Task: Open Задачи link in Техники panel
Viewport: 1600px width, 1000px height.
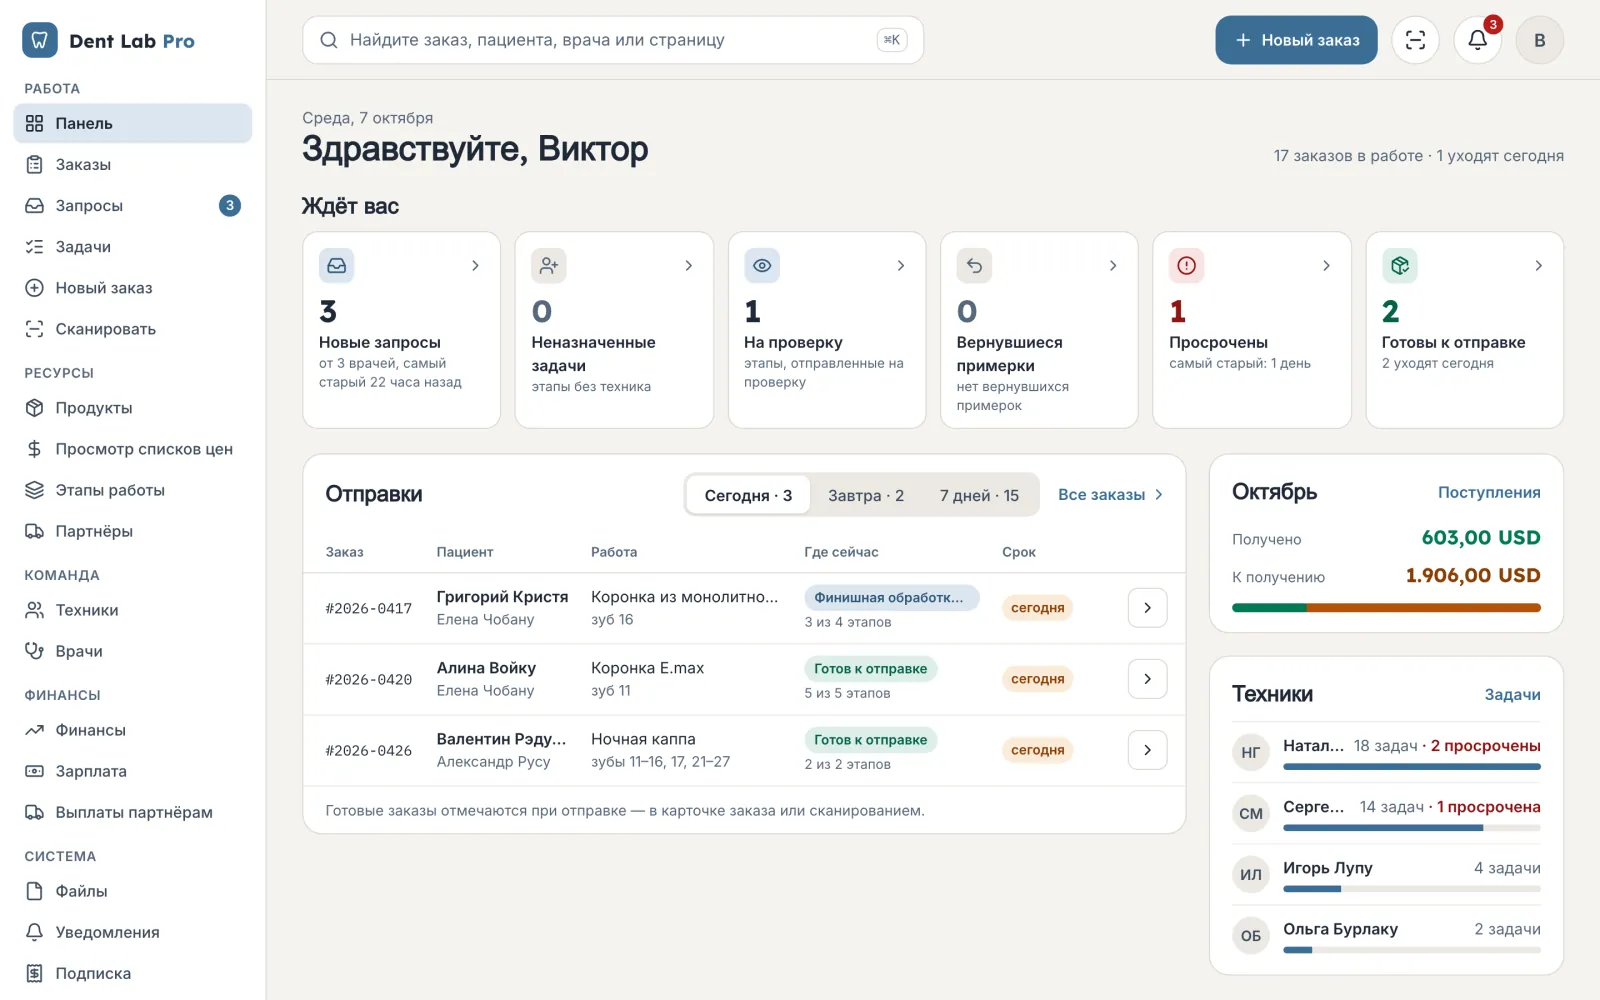Action: point(1512,694)
